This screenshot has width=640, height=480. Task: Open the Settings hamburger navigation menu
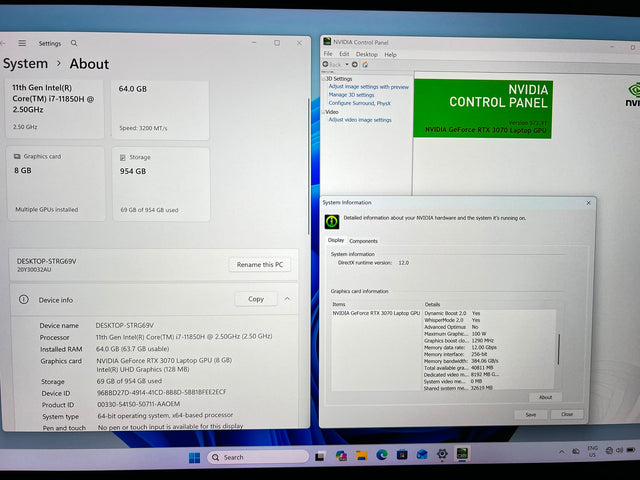point(22,43)
